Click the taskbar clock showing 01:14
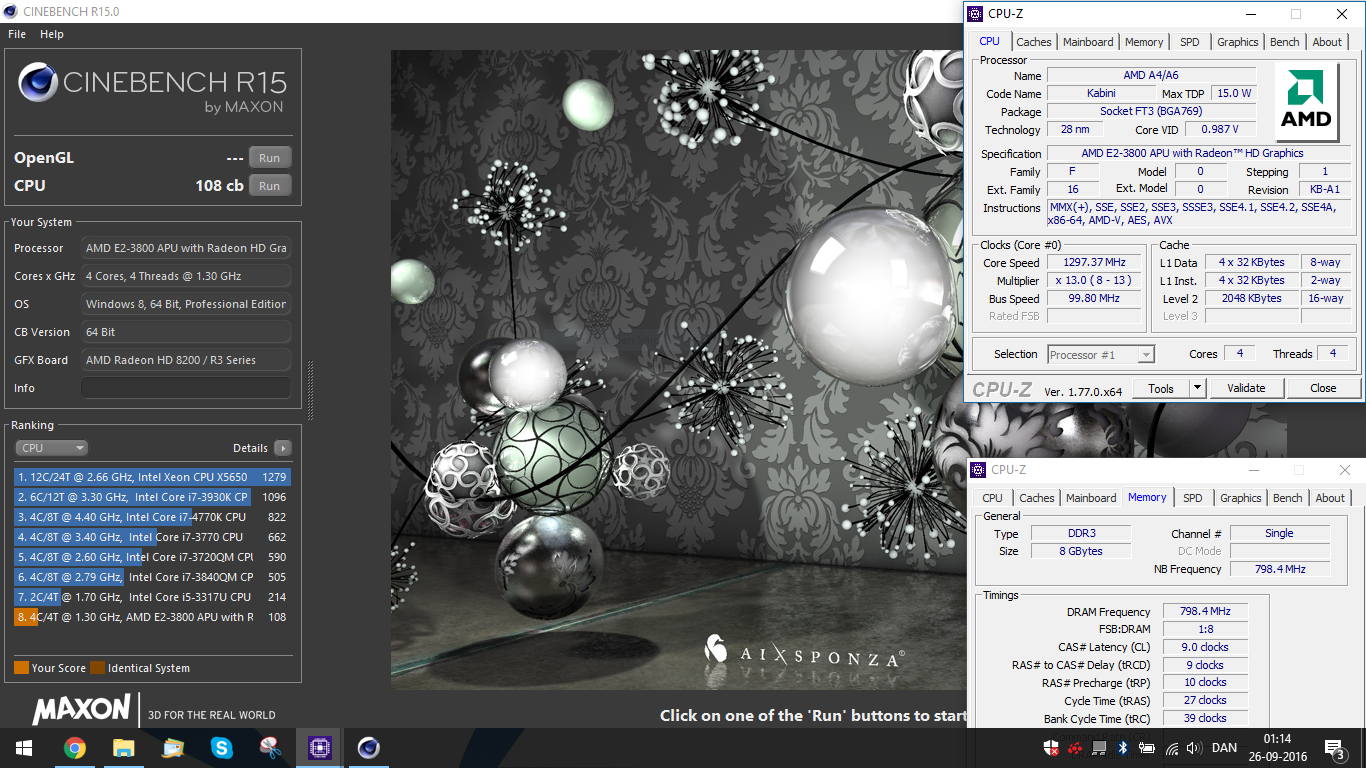 1277,739
